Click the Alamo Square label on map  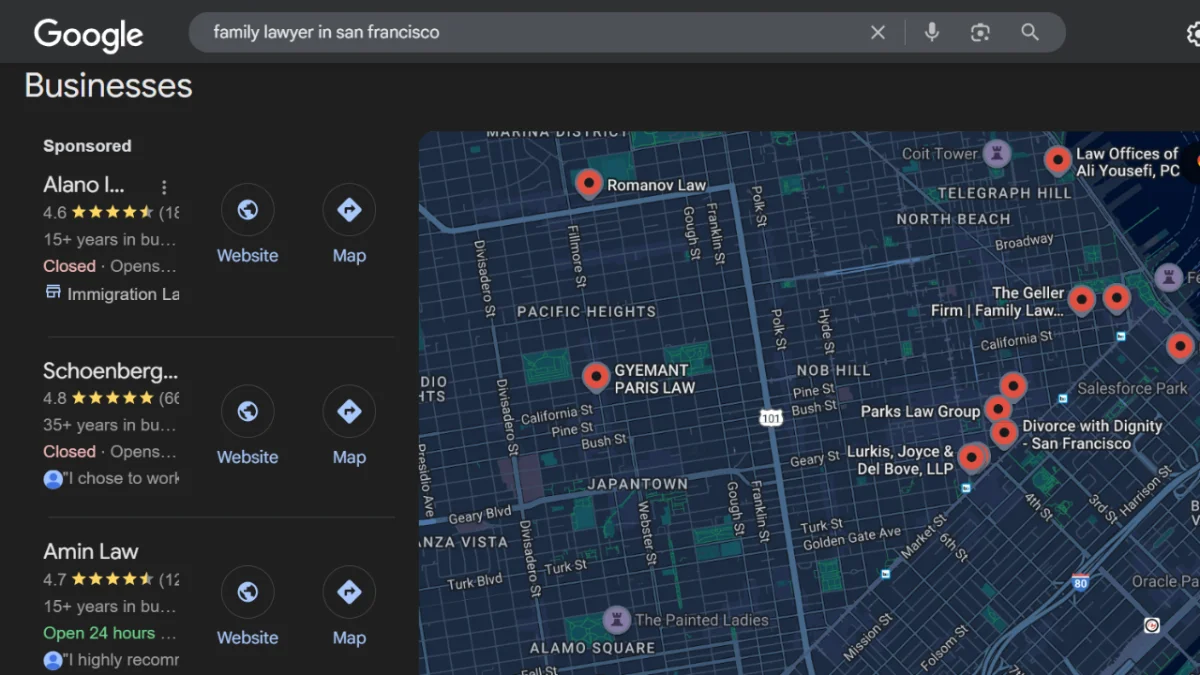click(593, 648)
